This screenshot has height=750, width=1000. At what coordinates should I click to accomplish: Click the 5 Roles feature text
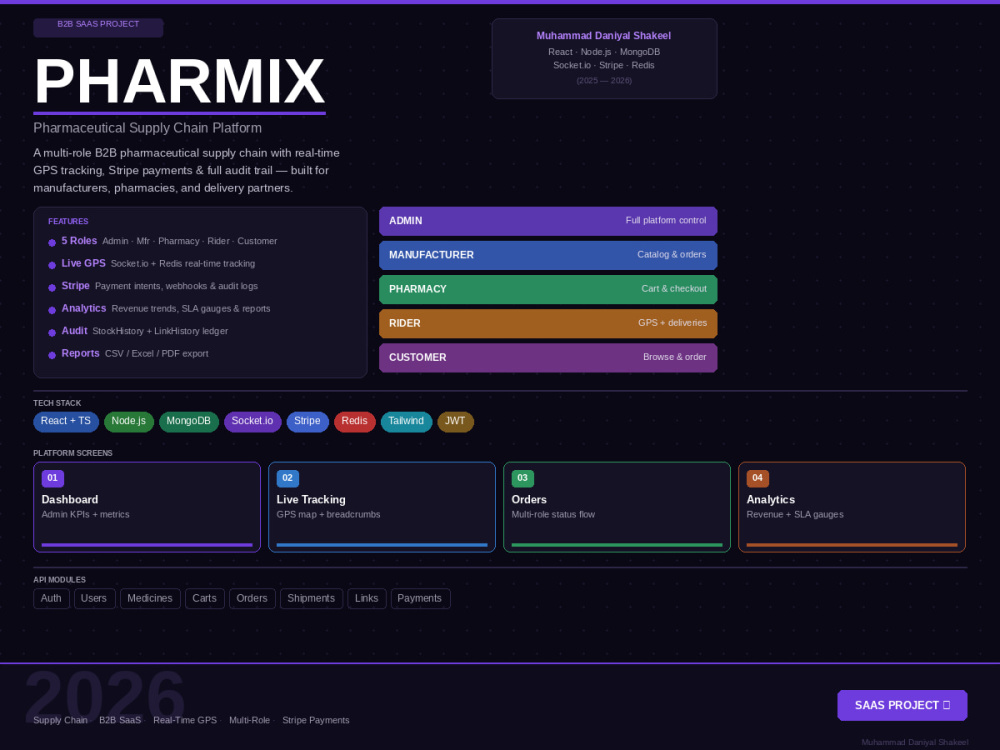click(79, 241)
